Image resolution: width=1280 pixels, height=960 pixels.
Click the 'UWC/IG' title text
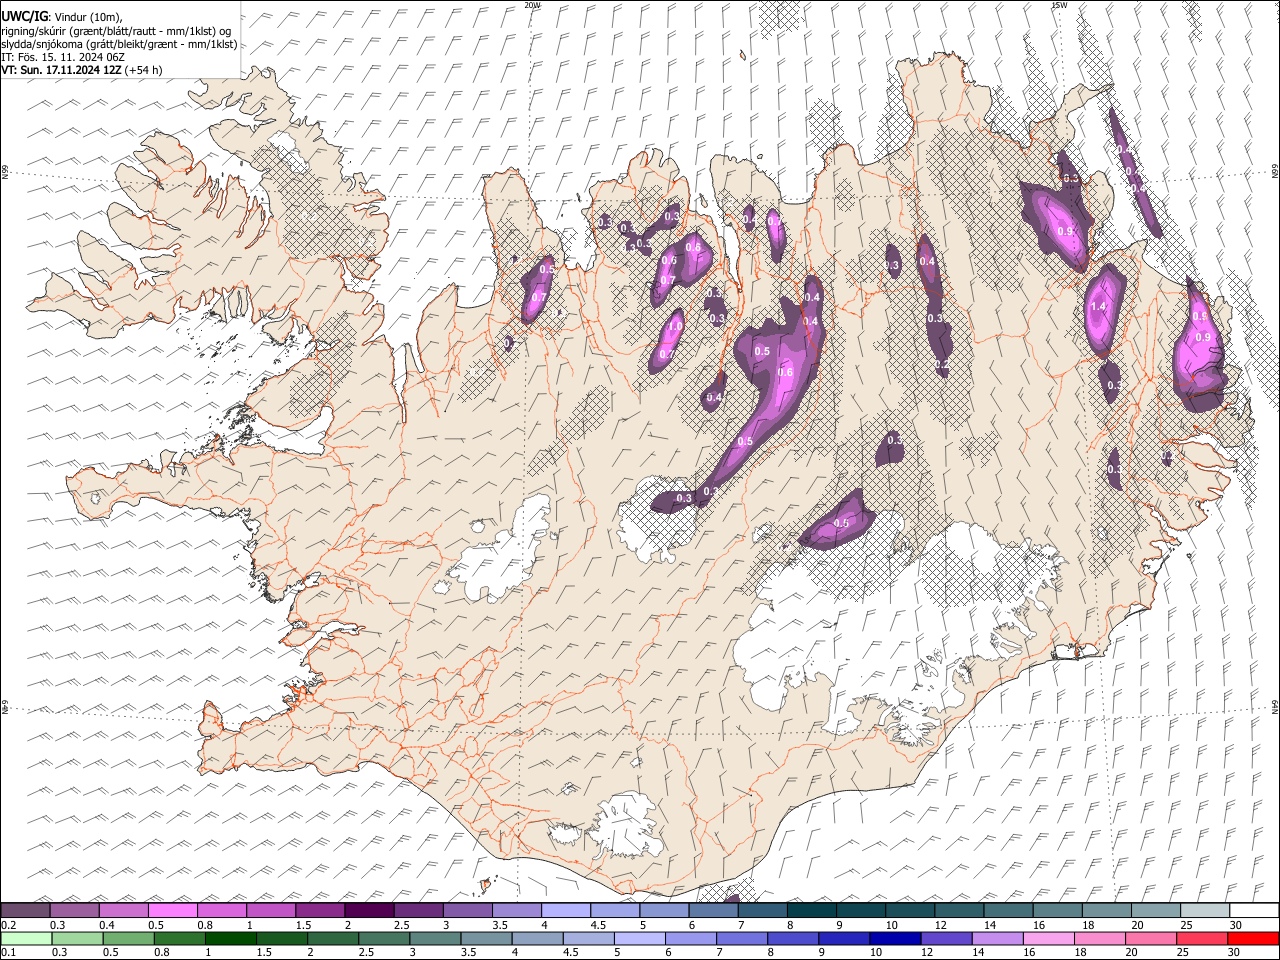[x=24, y=17]
